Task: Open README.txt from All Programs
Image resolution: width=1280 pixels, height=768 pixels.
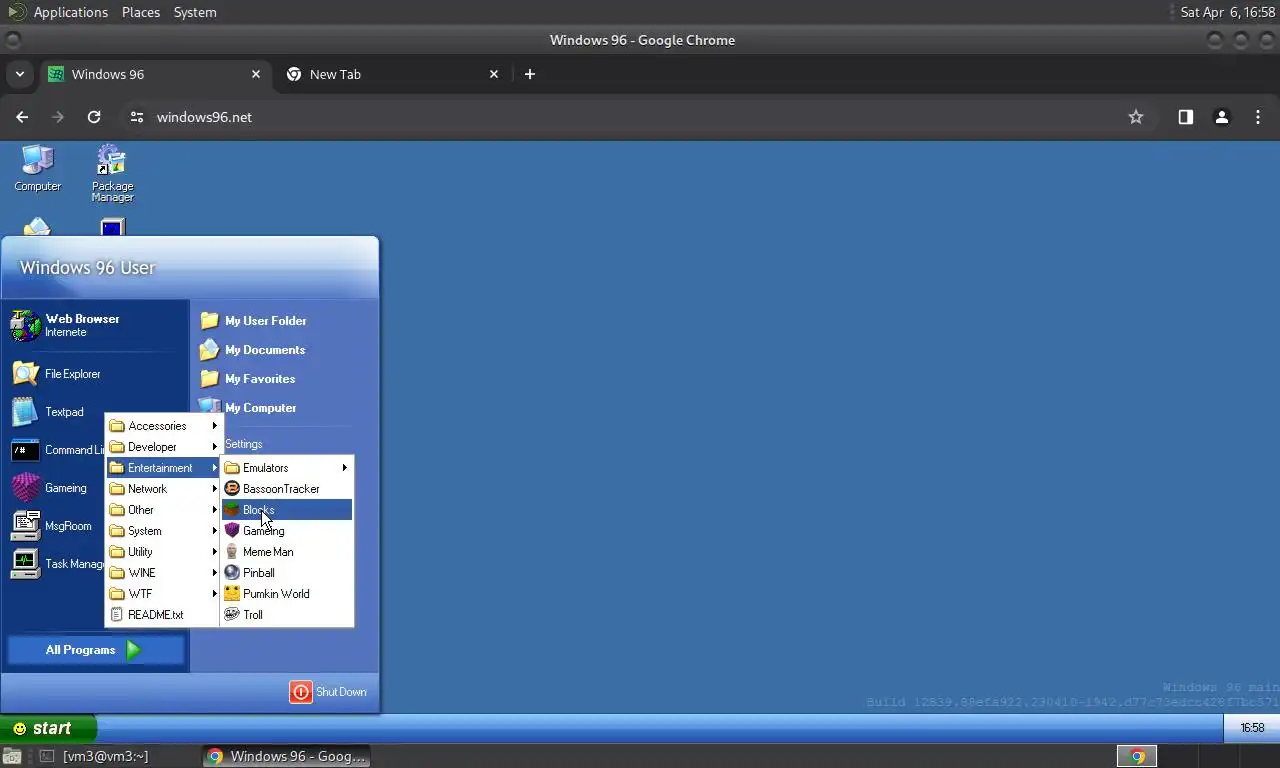Action: (x=162, y=615)
